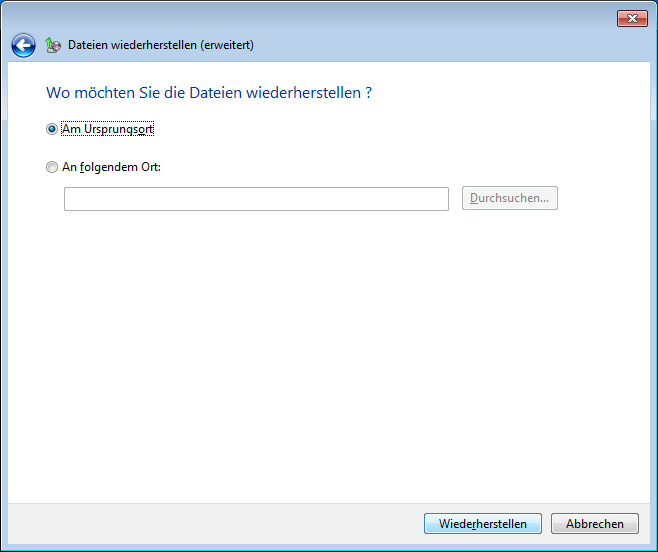Image resolution: width=658 pixels, height=552 pixels.
Task: Click the restore wizard icon beside title
Action: tap(53, 45)
